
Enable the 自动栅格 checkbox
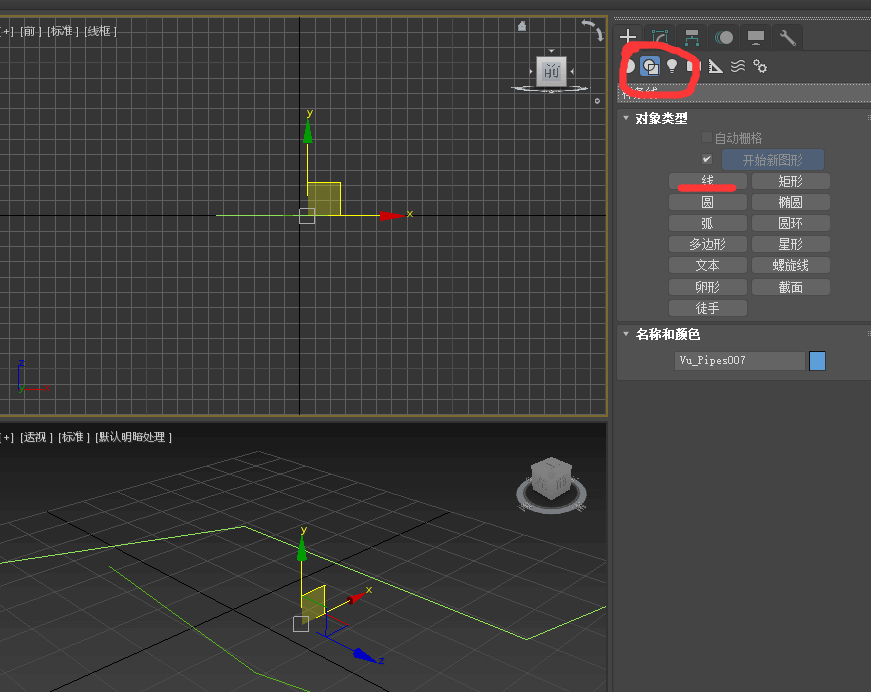click(x=707, y=138)
